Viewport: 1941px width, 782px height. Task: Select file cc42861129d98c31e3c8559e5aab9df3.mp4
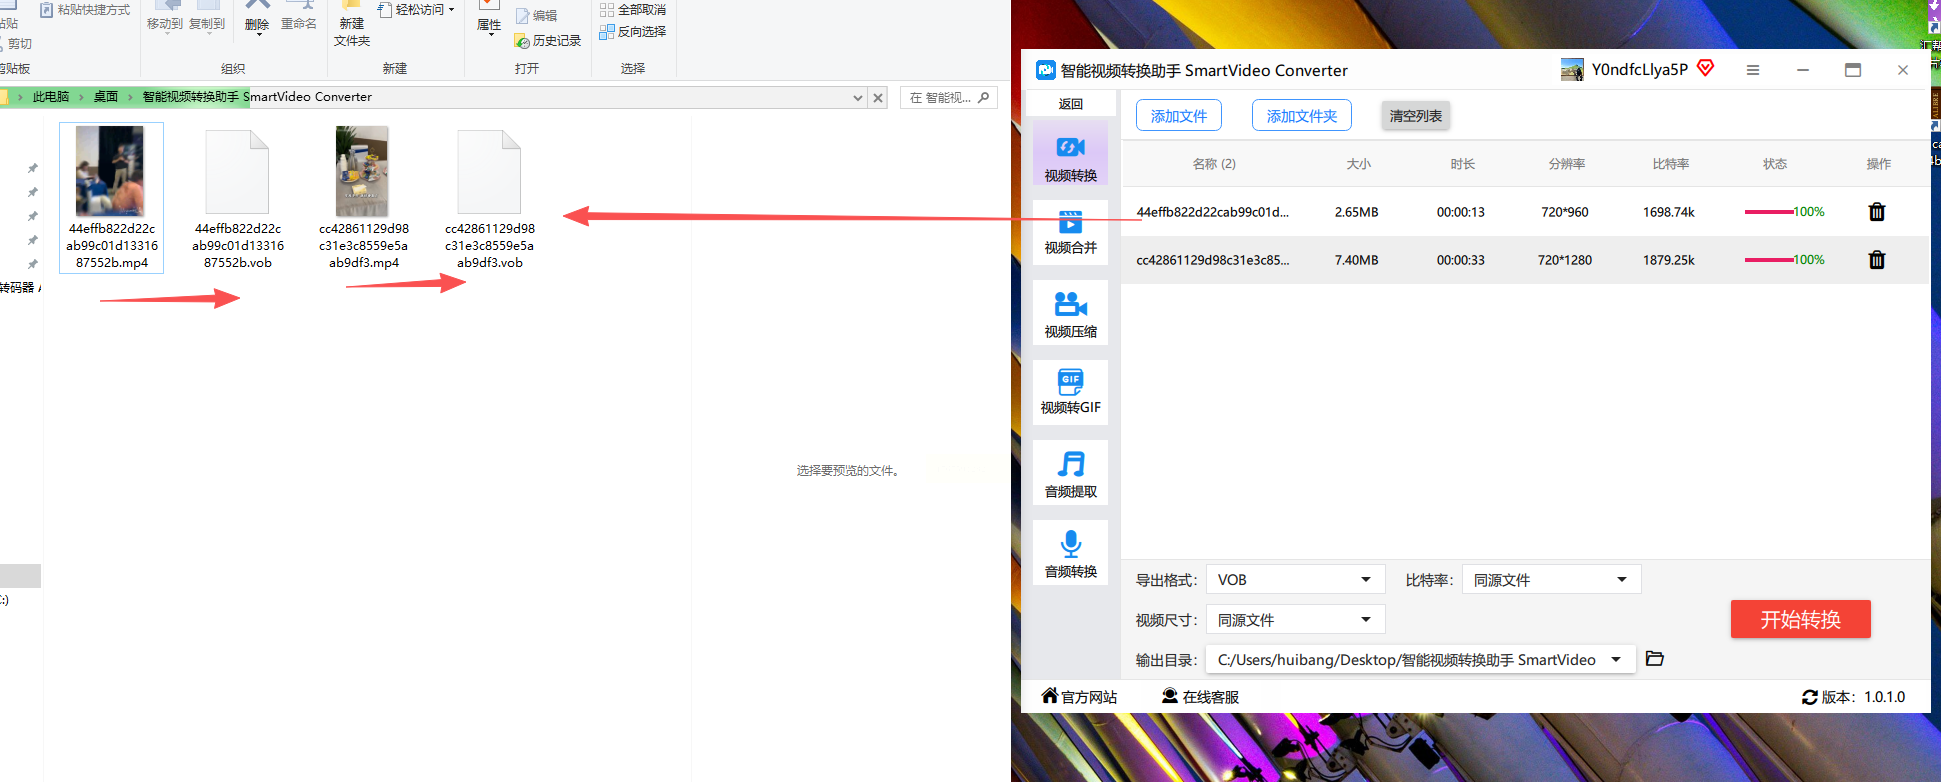coord(363,198)
